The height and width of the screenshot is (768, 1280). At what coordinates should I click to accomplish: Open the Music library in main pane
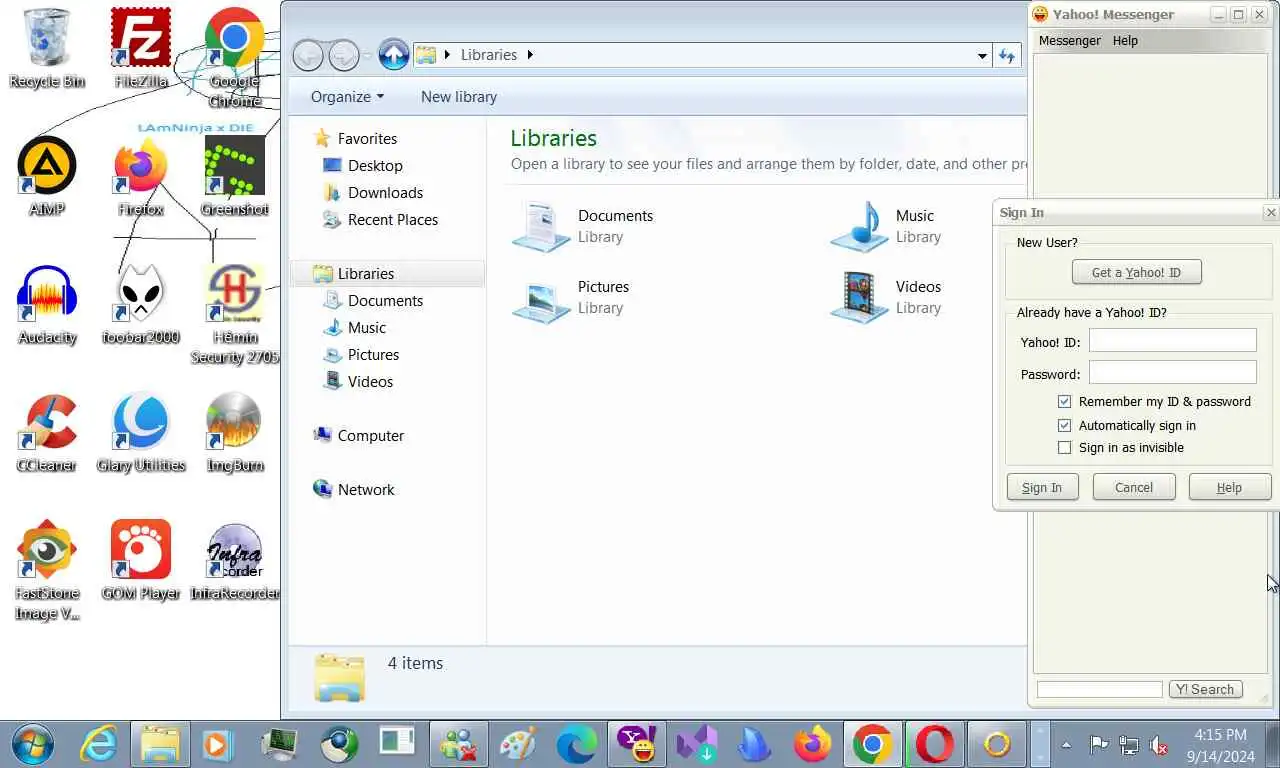(886, 226)
